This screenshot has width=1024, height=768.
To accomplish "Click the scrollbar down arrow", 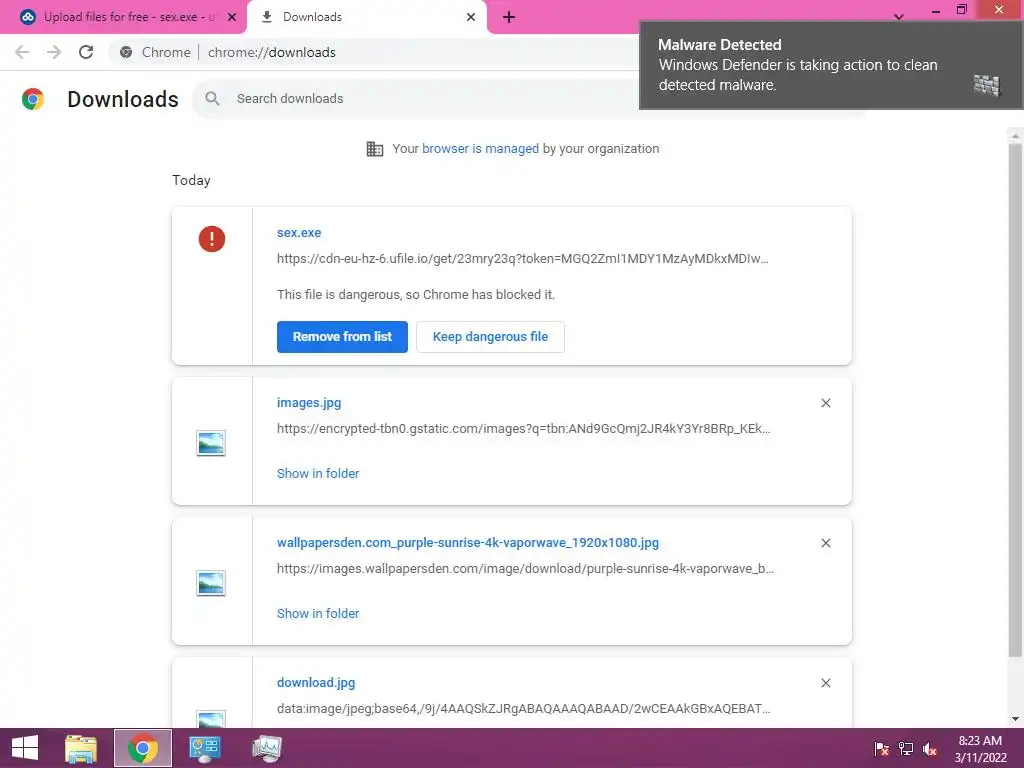I will [1015, 719].
